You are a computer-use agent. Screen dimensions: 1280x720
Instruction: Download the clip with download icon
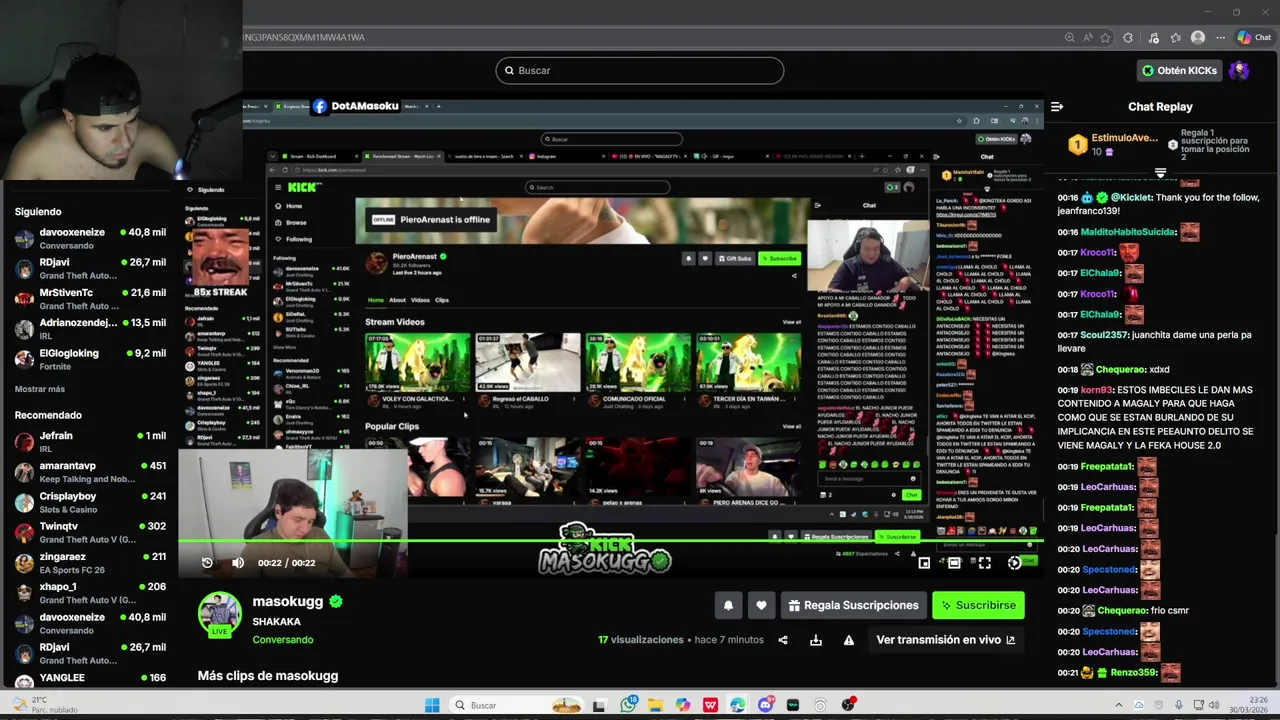point(816,640)
